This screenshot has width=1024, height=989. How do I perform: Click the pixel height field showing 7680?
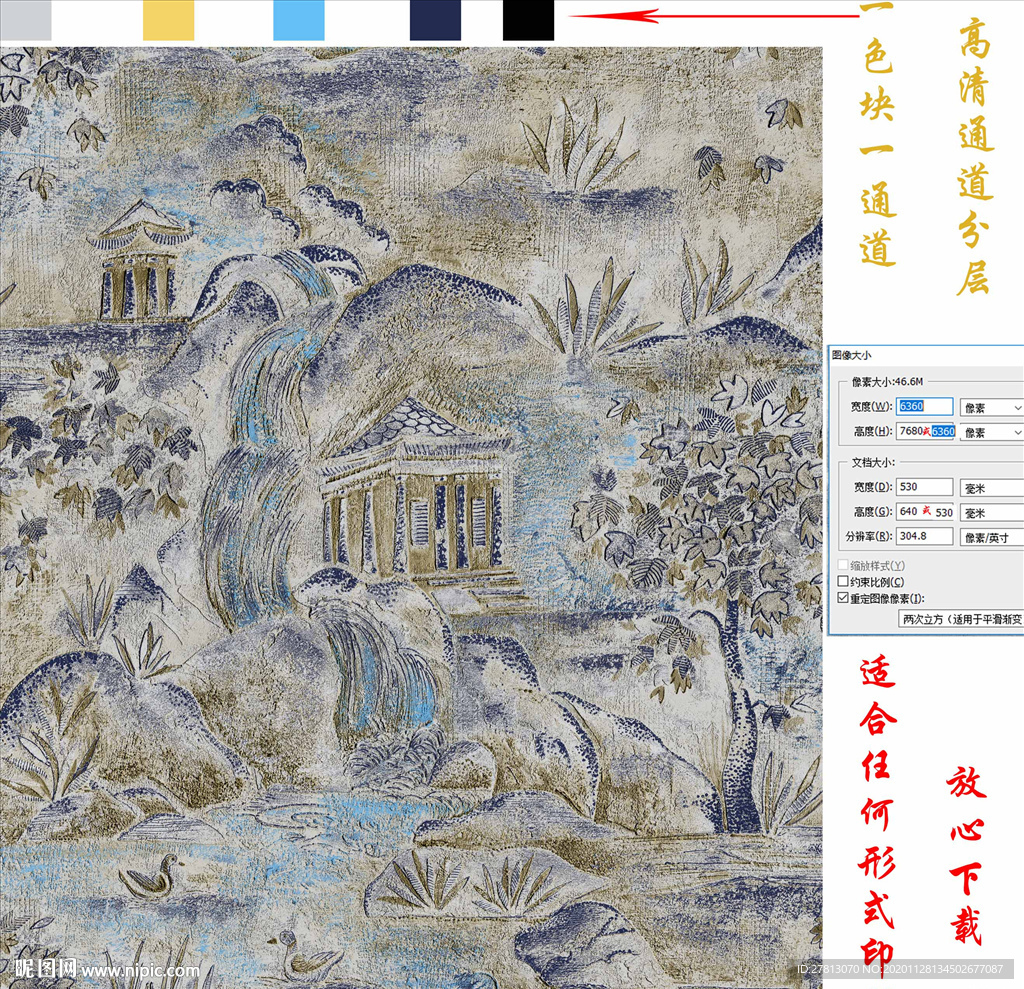[x=926, y=431]
